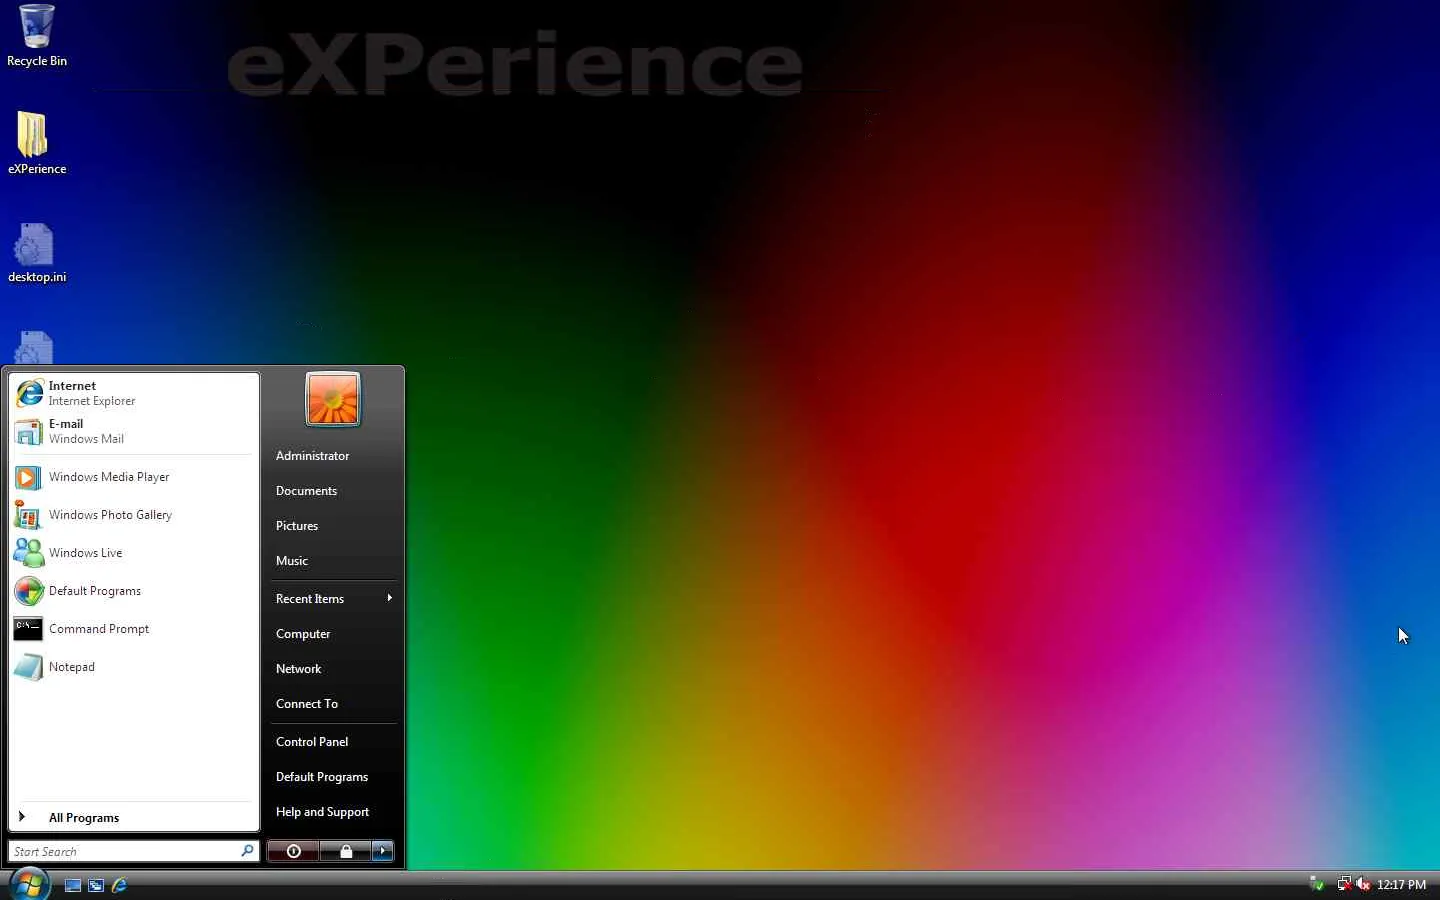This screenshot has width=1440, height=900.
Task: Click the Windows Start orb
Action: [29, 884]
